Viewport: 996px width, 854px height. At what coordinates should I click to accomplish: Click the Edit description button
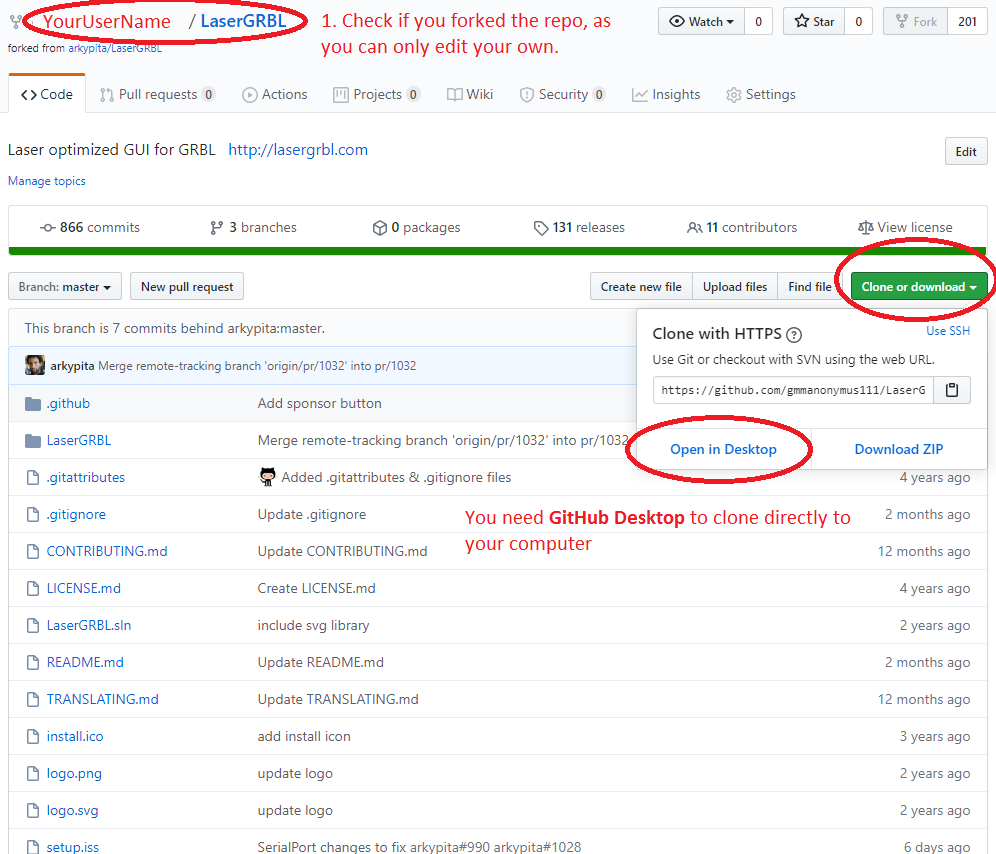coord(966,151)
